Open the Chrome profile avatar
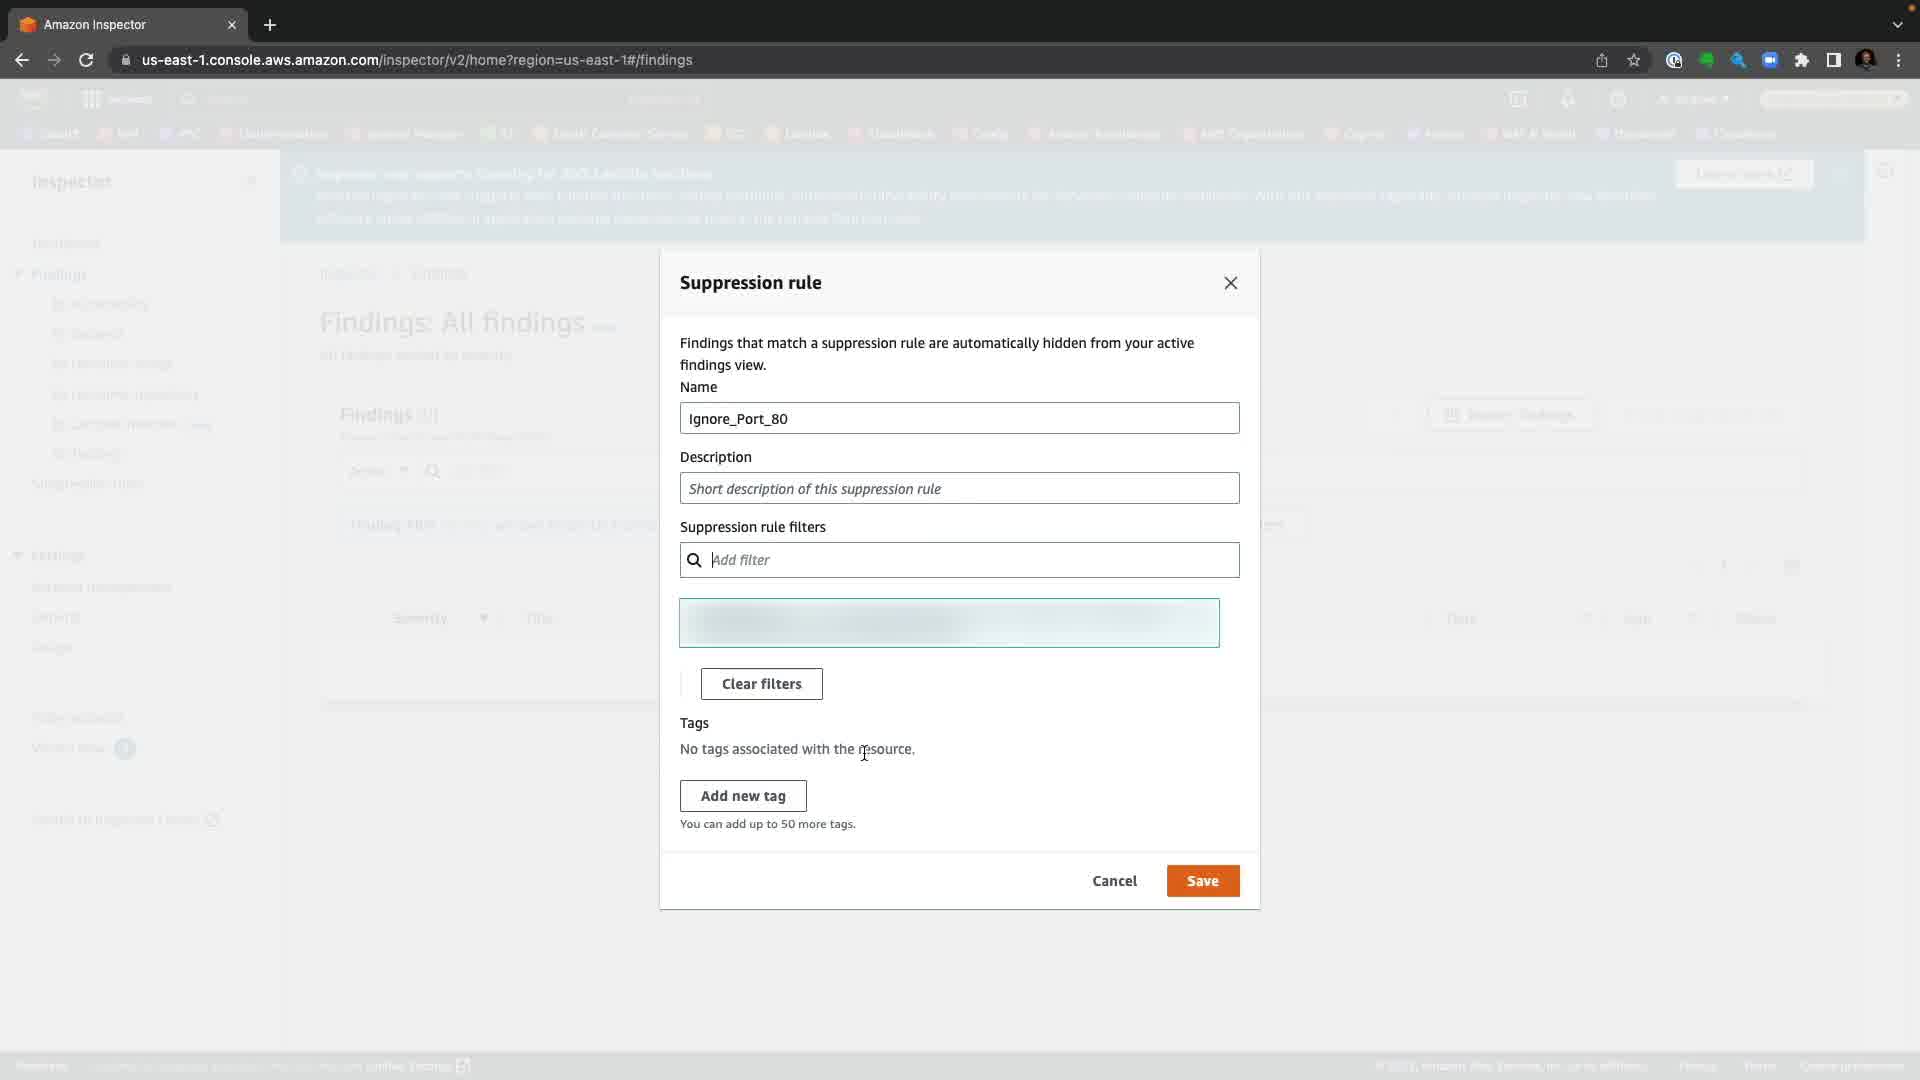The image size is (1920, 1080). coord(1865,60)
